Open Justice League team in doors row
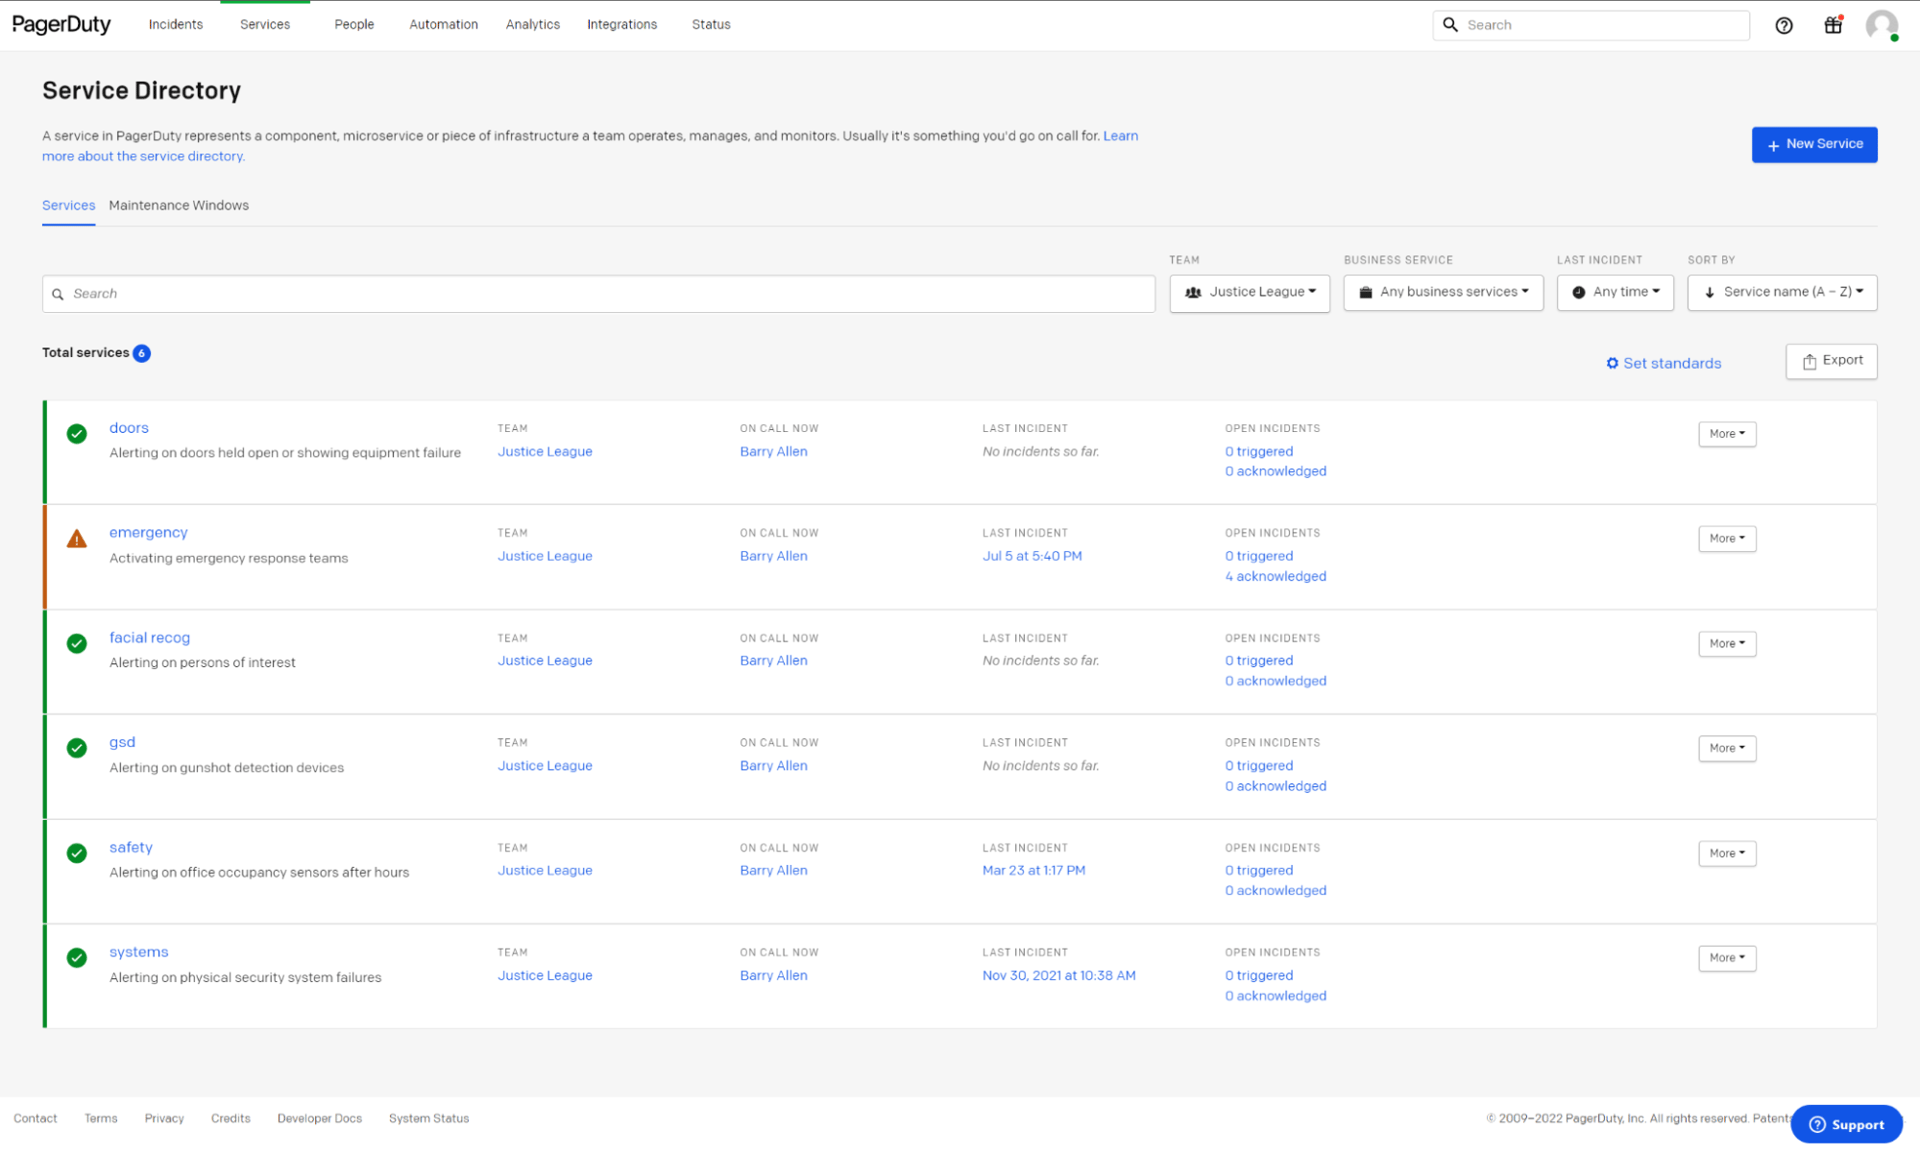The image size is (1920, 1154). pos(545,452)
